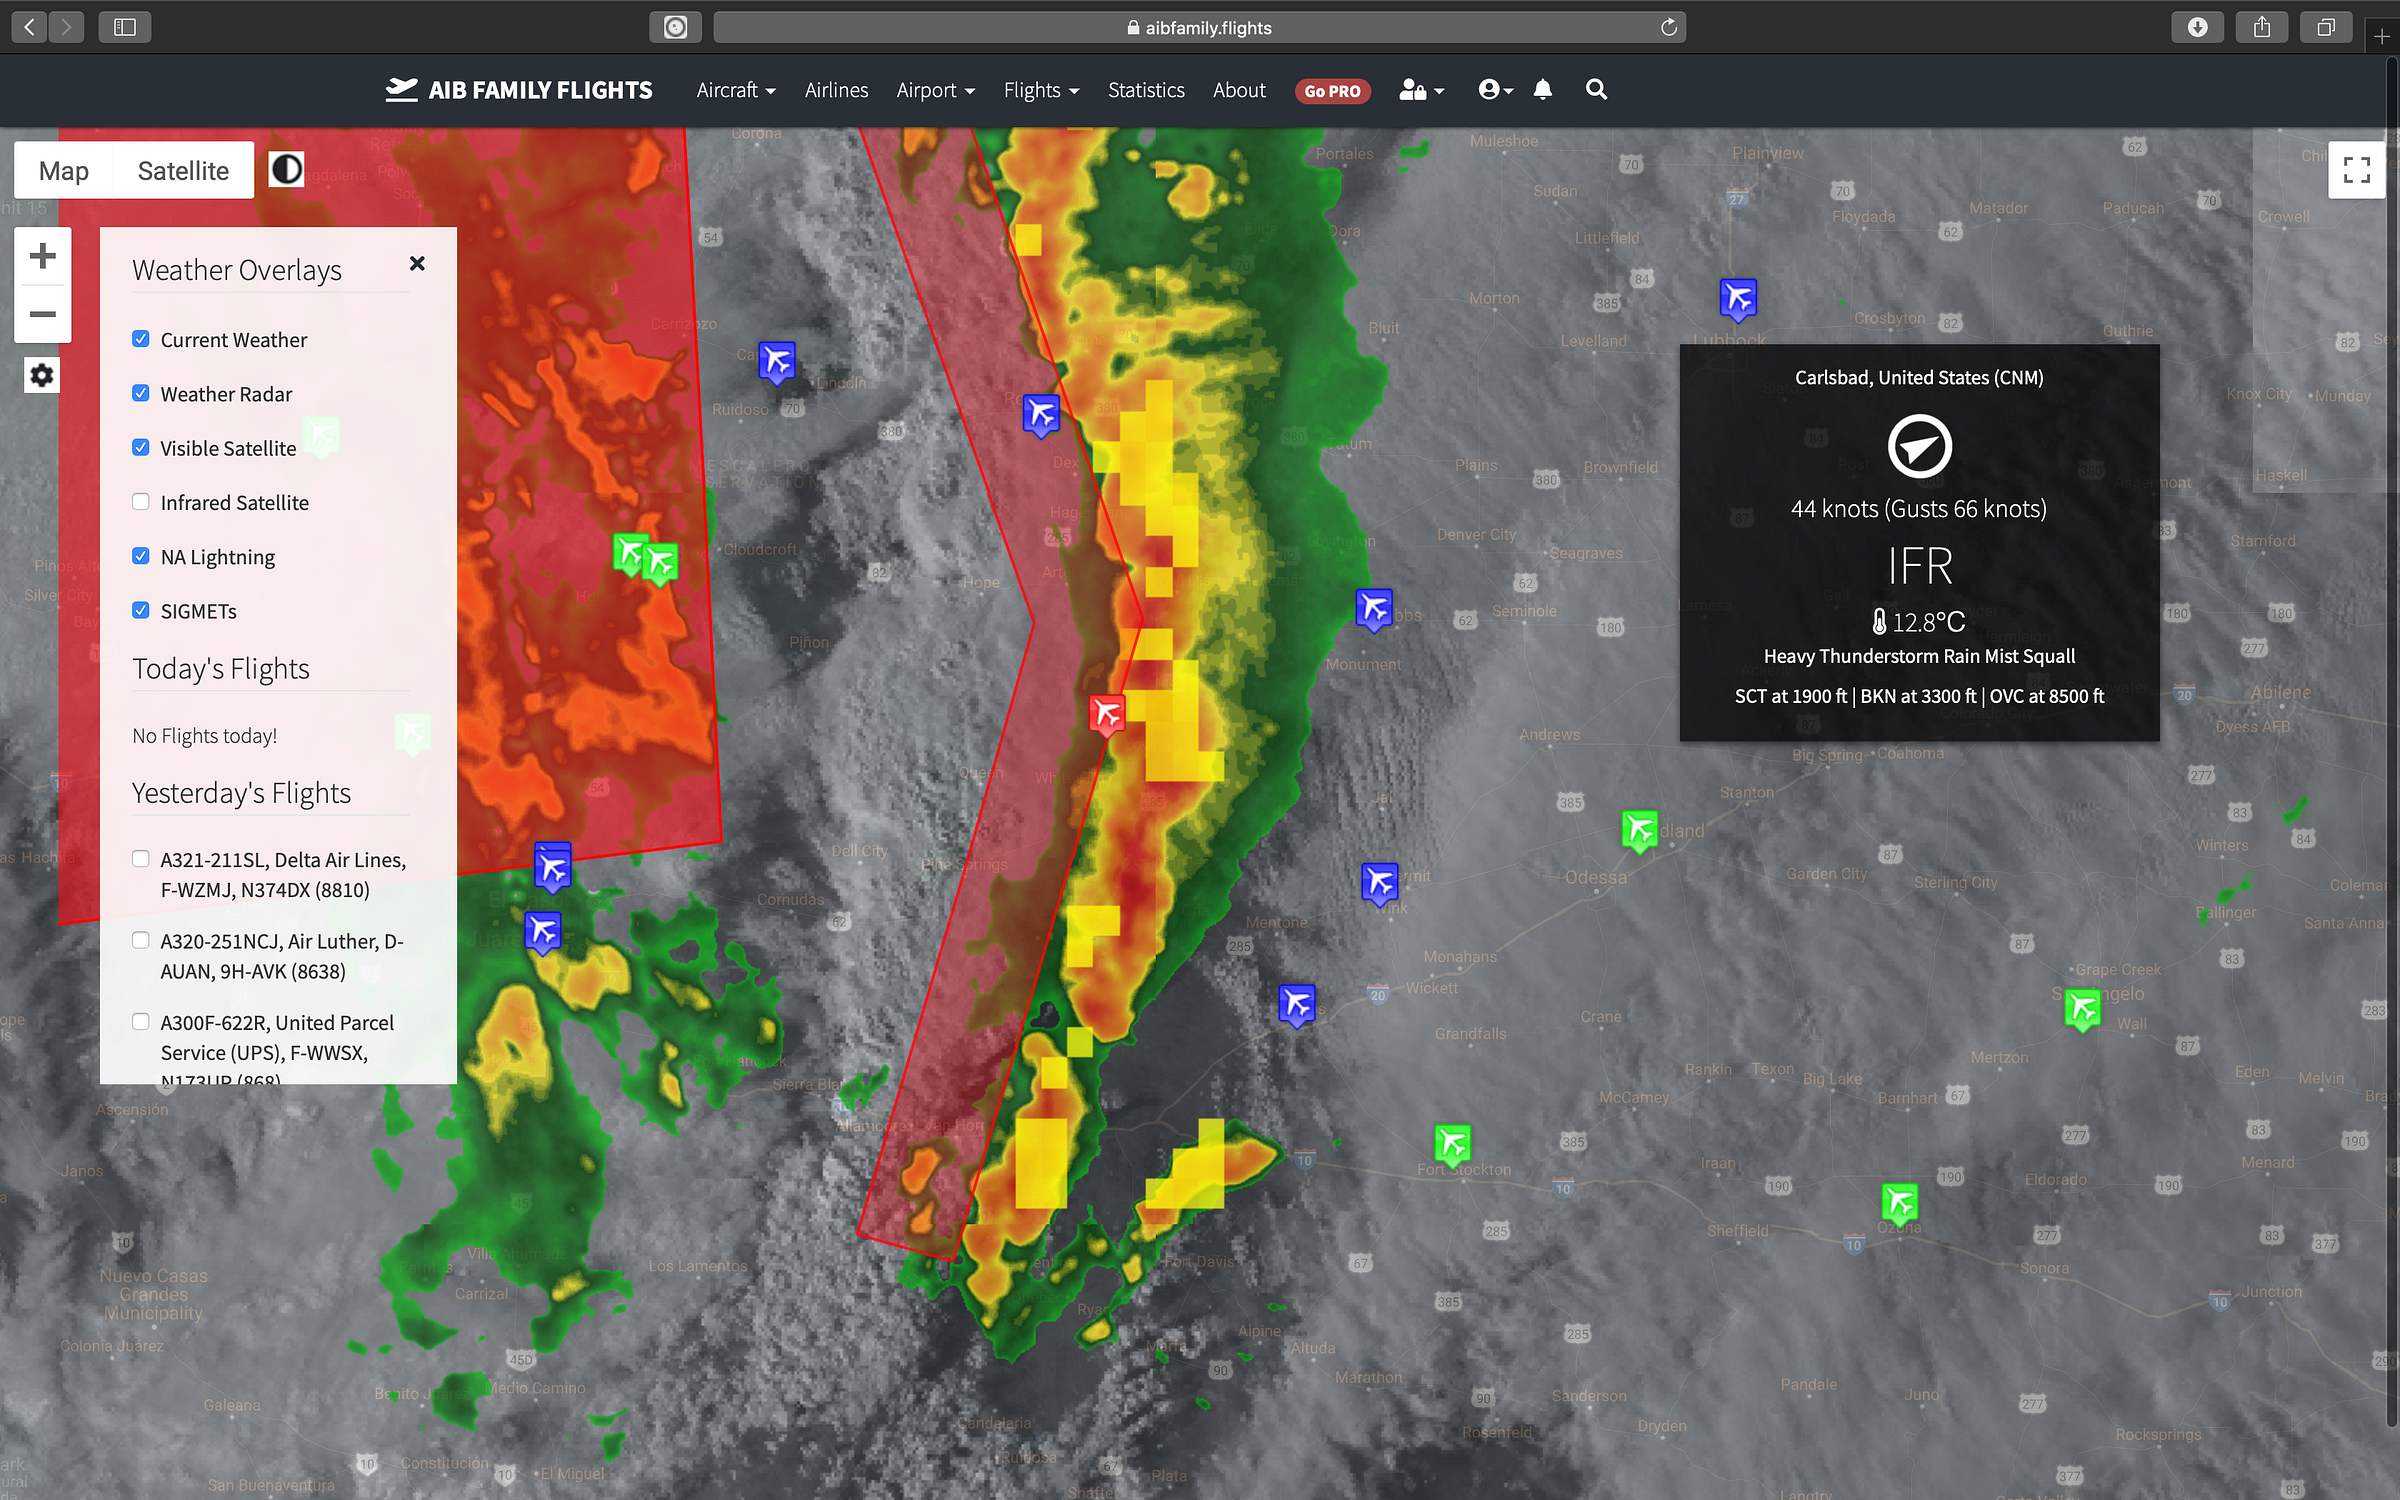The image size is (2400, 1500).
Task: Enable the Infrared Satellite overlay
Action: coord(141,502)
